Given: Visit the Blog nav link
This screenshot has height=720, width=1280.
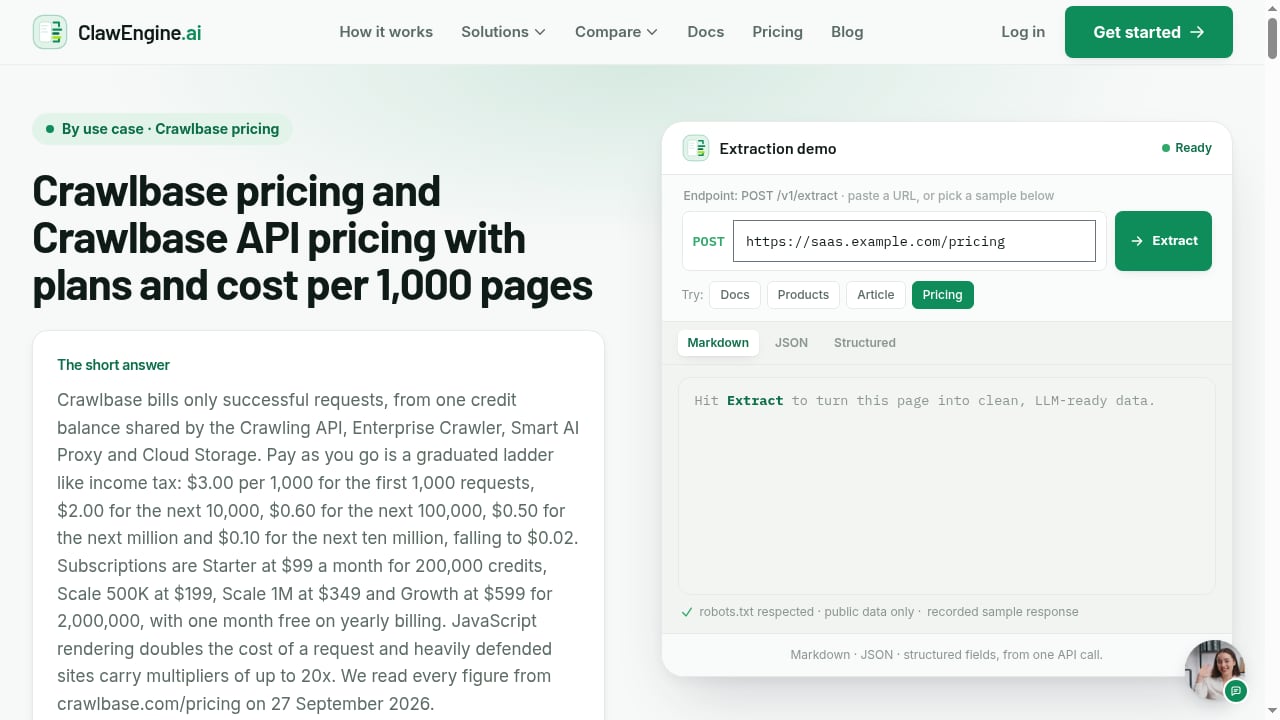Looking at the screenshot, I should [x=847, y=32].
